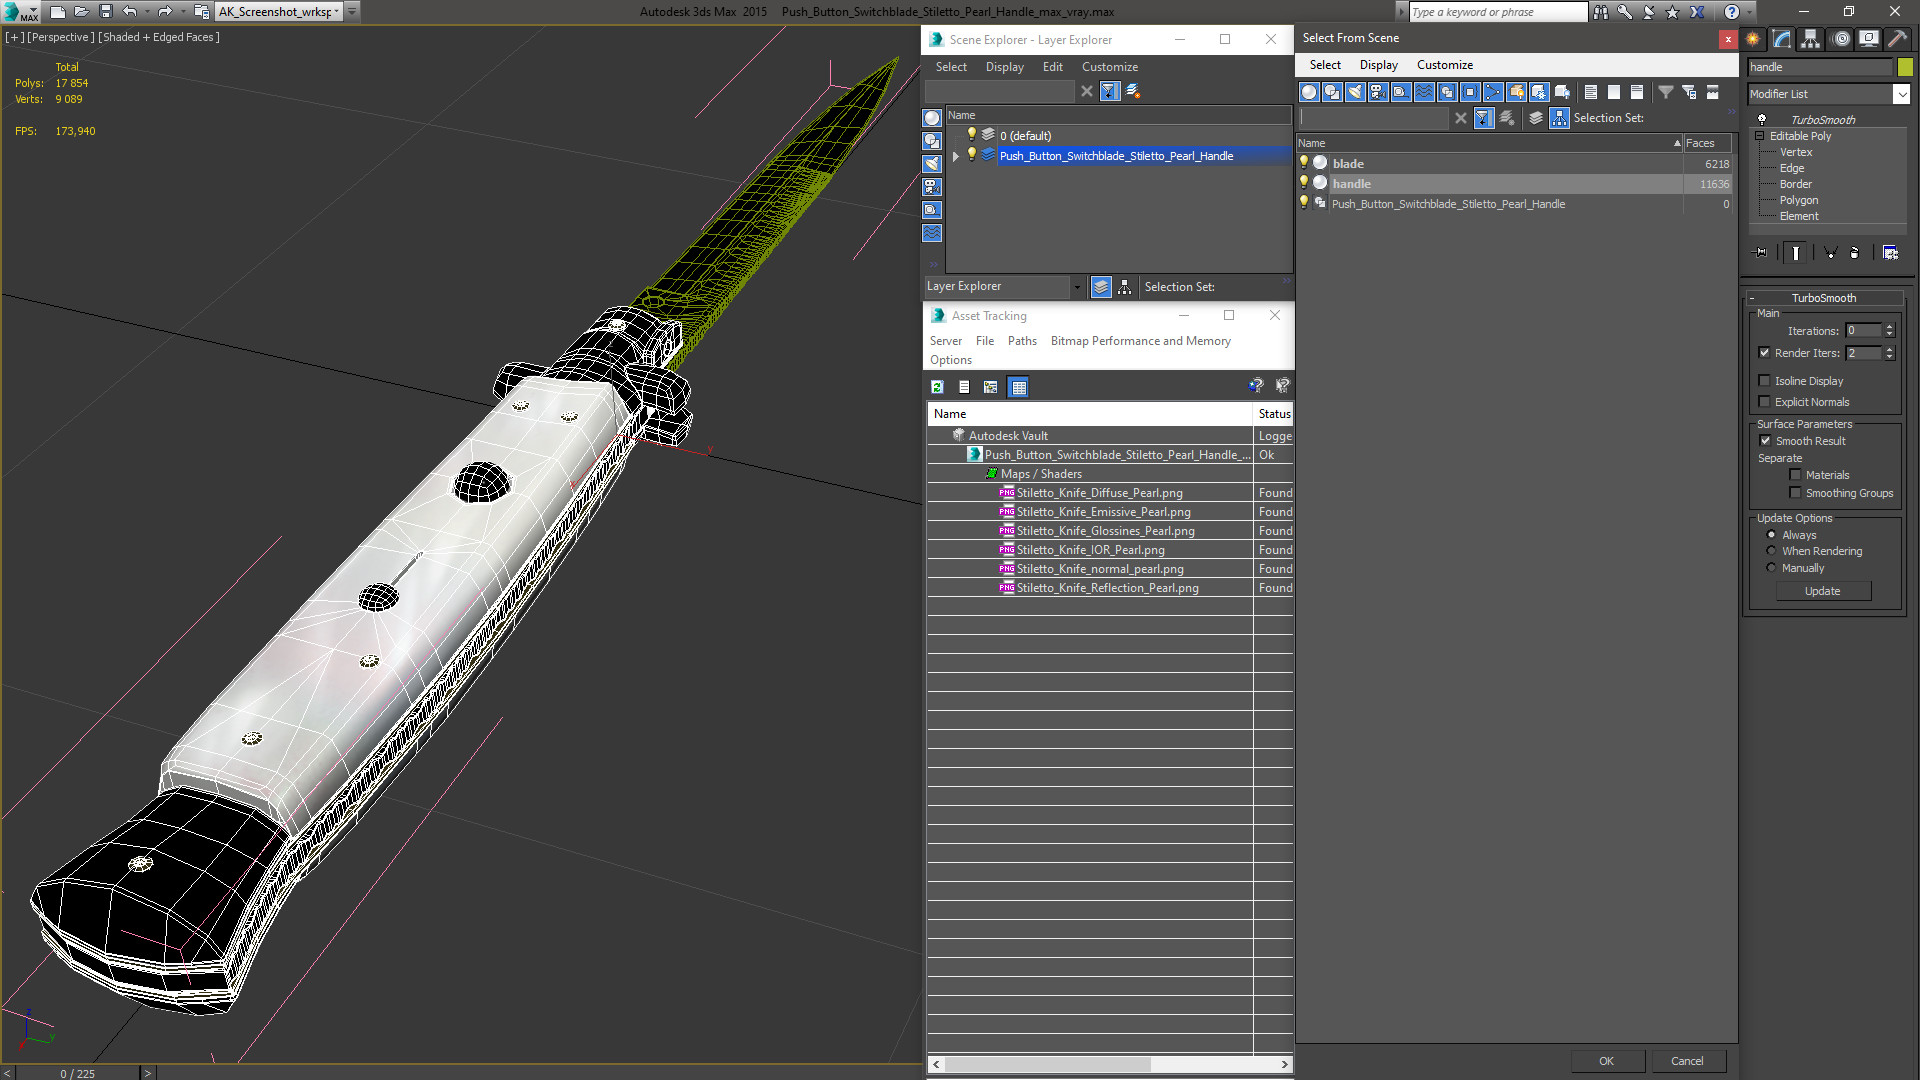This screenshot has width=1920, height=1080.
Task: Open the Create panel star tab
Action: 1753,39
